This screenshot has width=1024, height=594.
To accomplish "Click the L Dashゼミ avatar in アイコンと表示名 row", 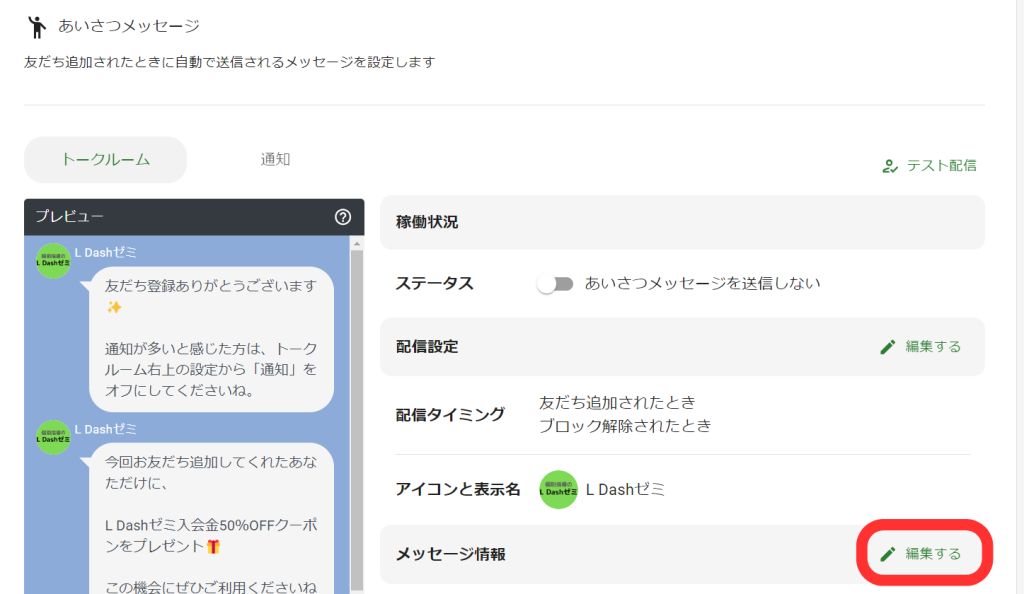I will coord(558,491).
